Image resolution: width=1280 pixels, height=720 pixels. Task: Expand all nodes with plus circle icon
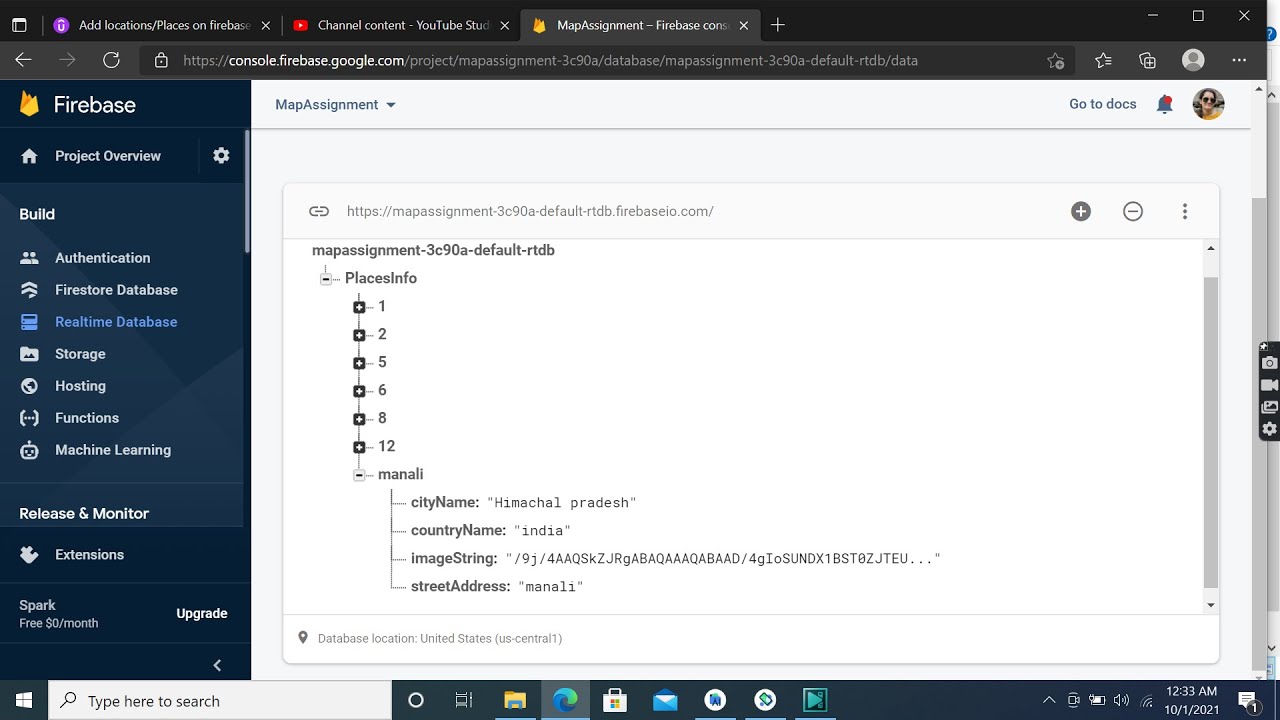coord(1081,211)
